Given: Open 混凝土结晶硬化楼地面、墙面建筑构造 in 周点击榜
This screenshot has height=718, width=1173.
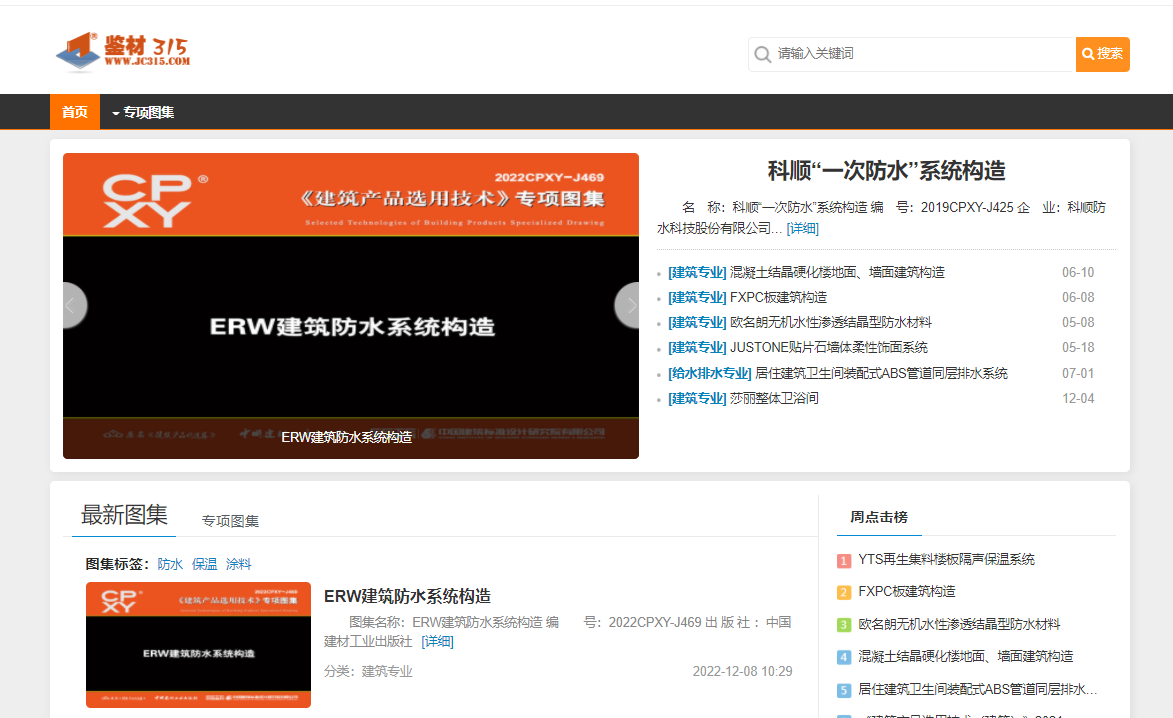Looking at the screenshot, I should (966, 657).
